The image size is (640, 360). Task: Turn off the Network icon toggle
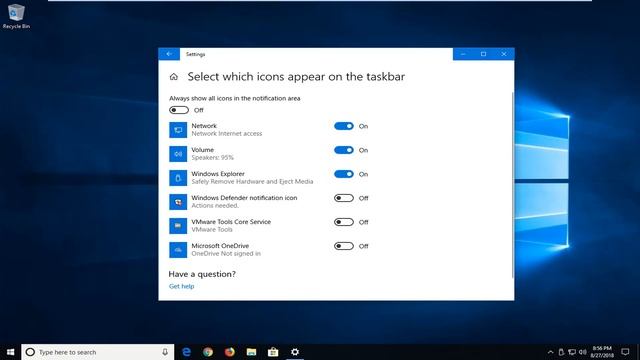(344, 126)
